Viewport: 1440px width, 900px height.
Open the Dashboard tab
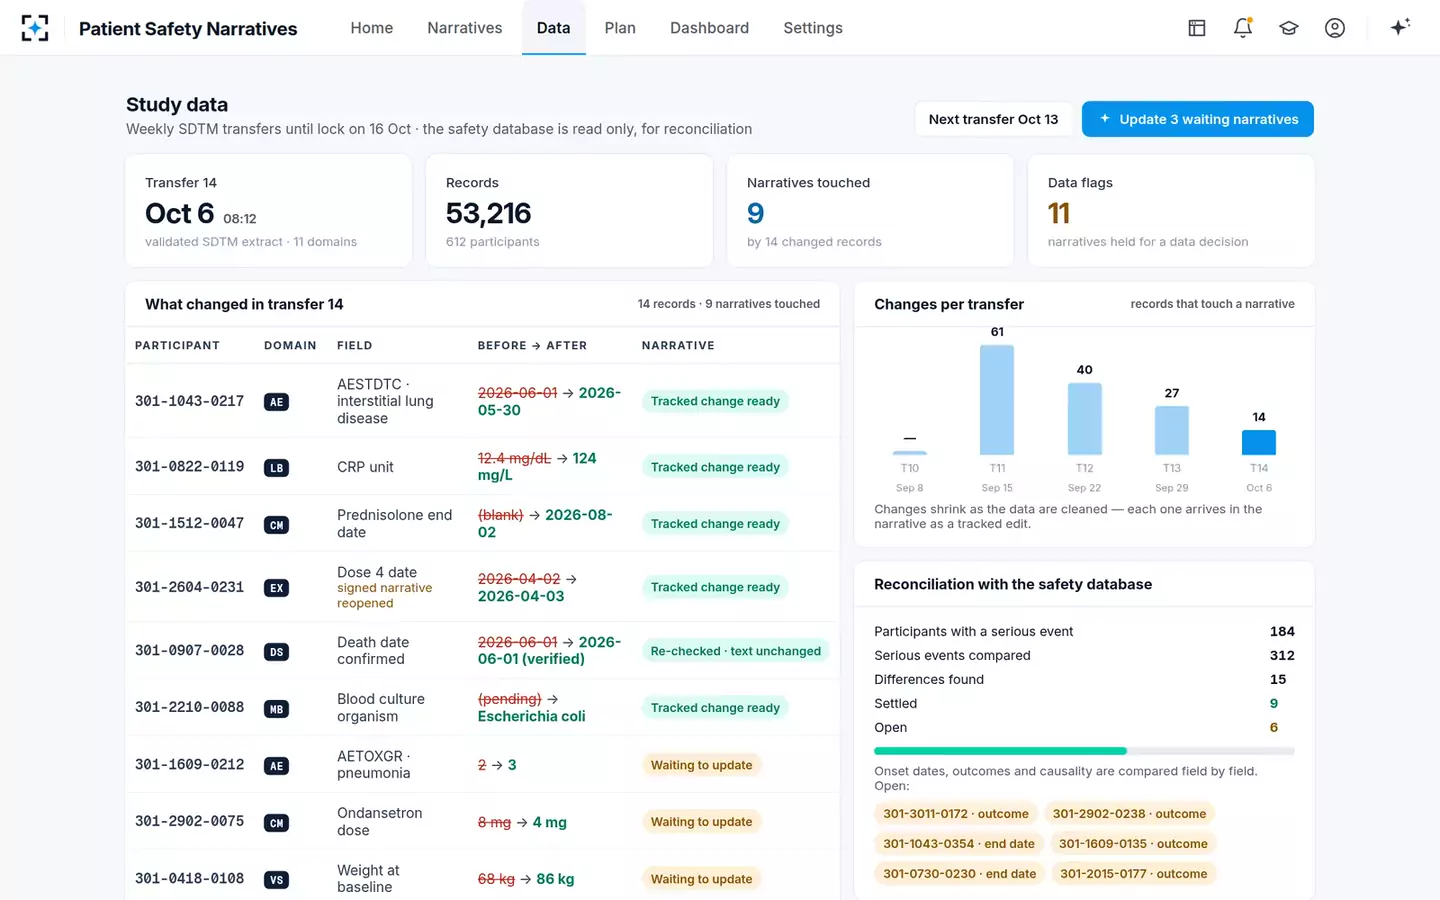coord(709,28)
